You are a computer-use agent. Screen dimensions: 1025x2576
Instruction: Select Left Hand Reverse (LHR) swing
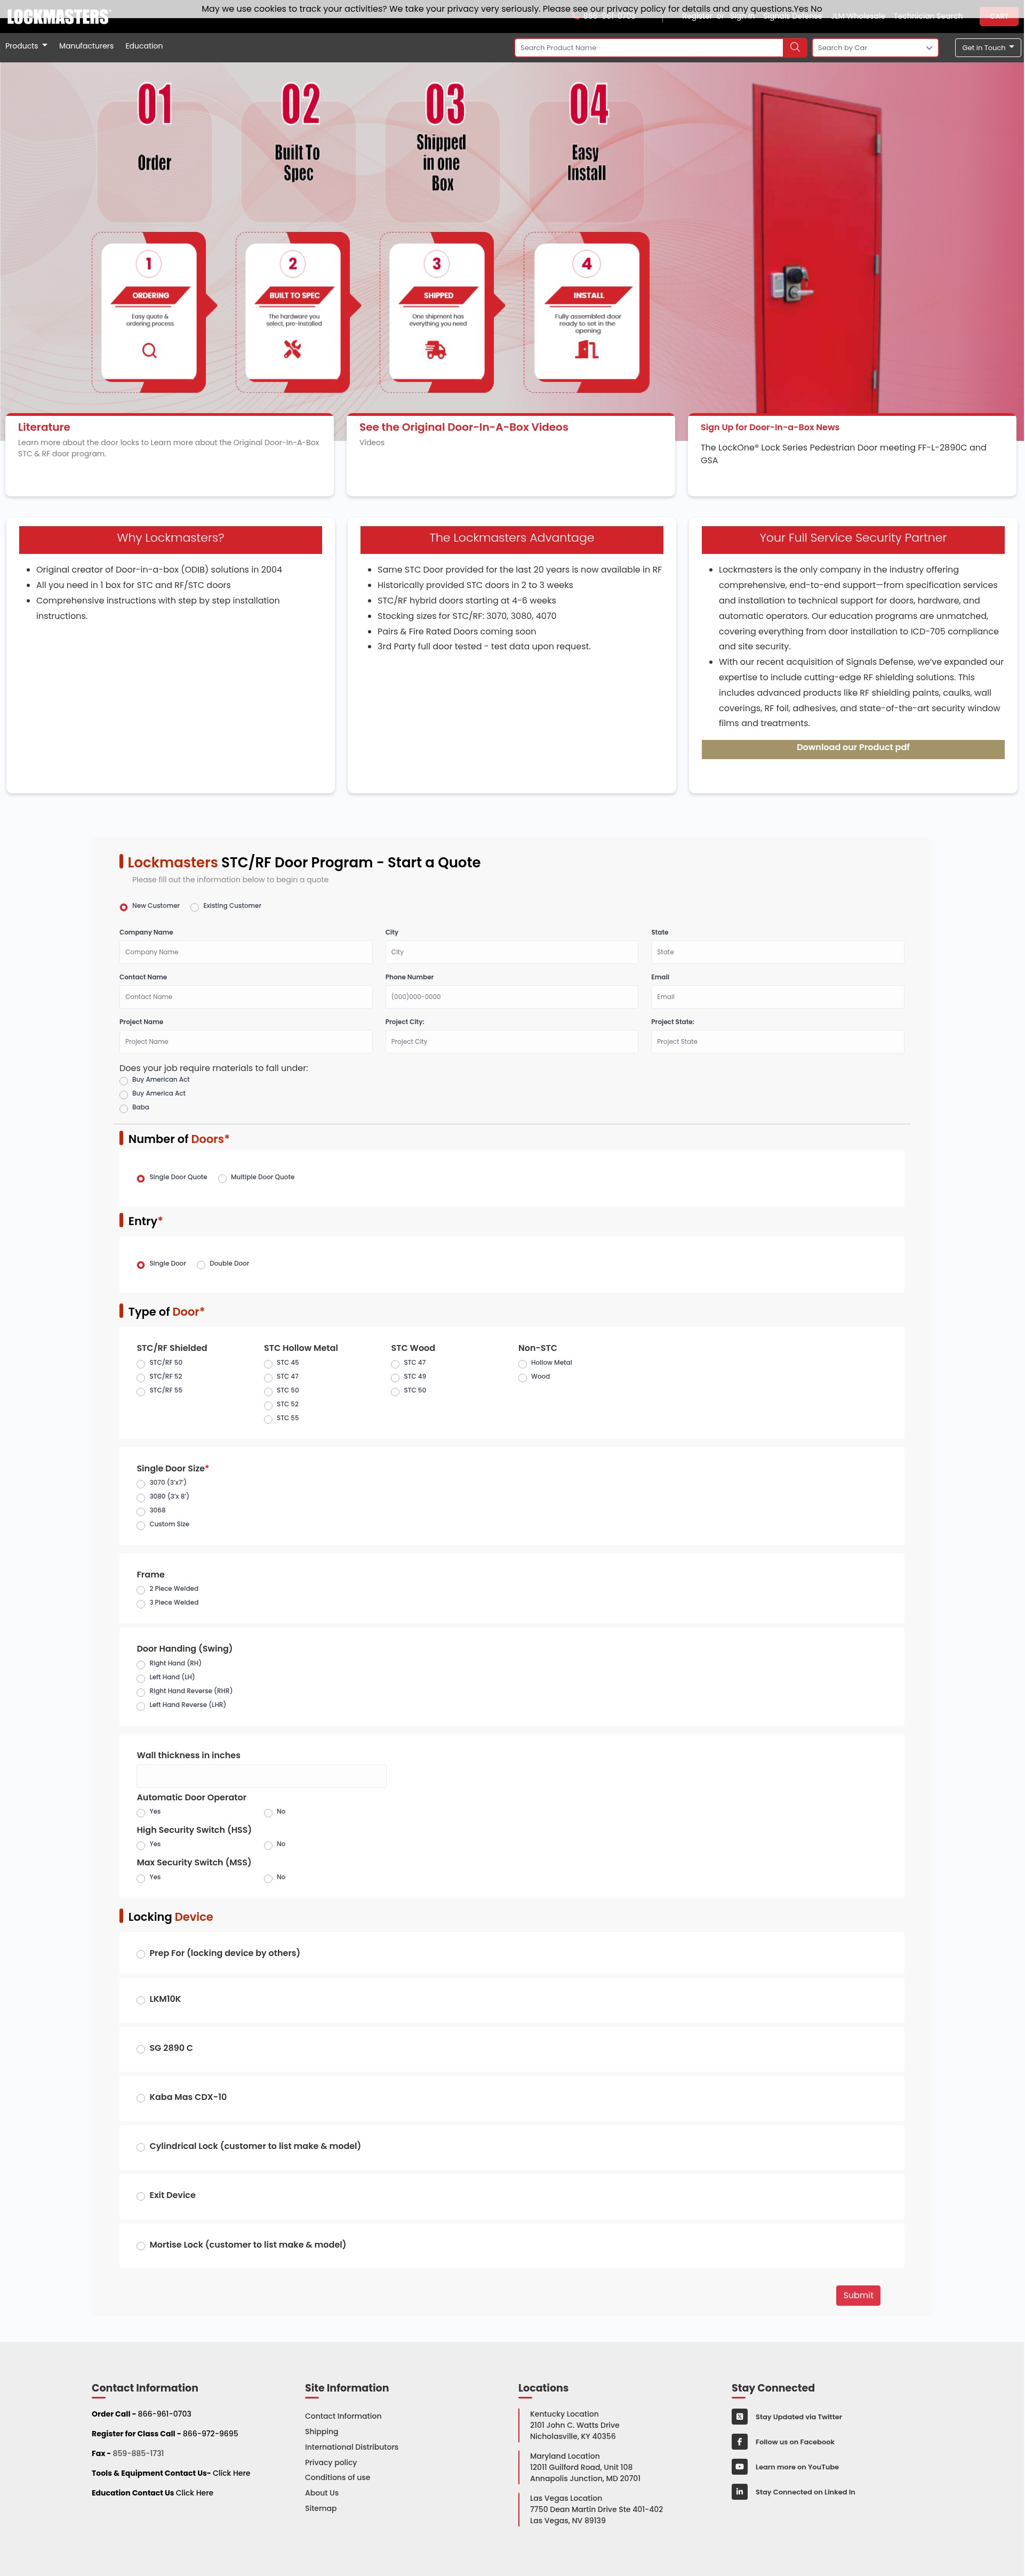141,1707
